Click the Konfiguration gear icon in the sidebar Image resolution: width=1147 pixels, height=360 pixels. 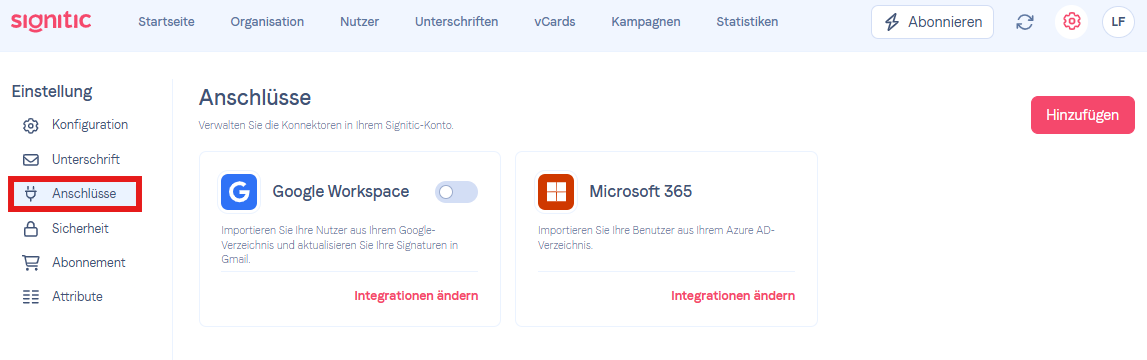[x=31, y=126]
